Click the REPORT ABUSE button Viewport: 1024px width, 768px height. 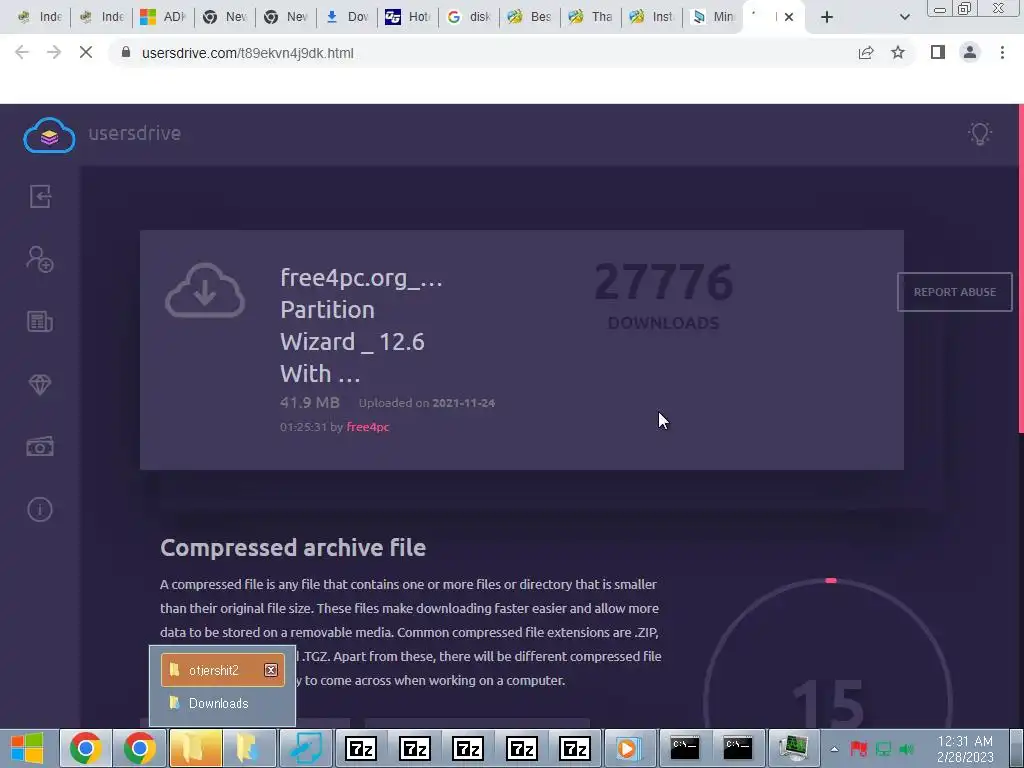pos(954,292)
